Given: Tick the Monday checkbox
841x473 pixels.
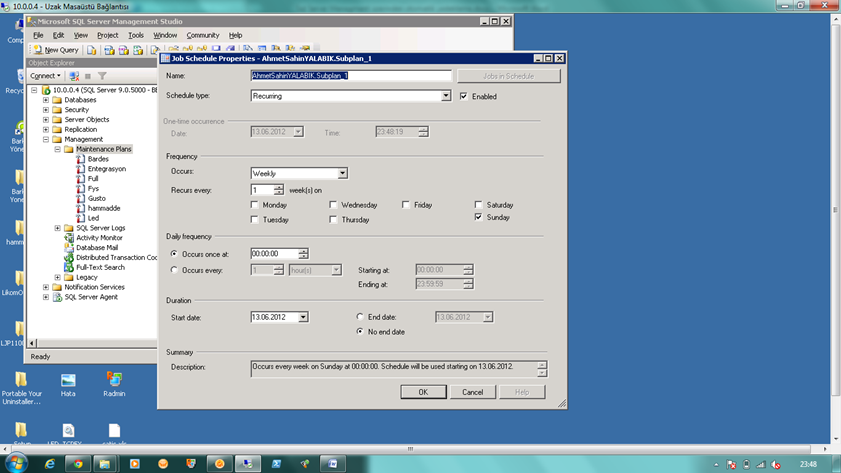Looking at the screenshot, I should click(256, 205).
